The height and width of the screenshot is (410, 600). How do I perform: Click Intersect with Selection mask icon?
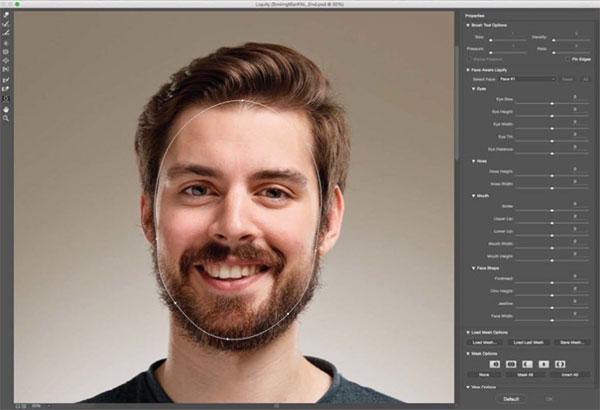544,364
